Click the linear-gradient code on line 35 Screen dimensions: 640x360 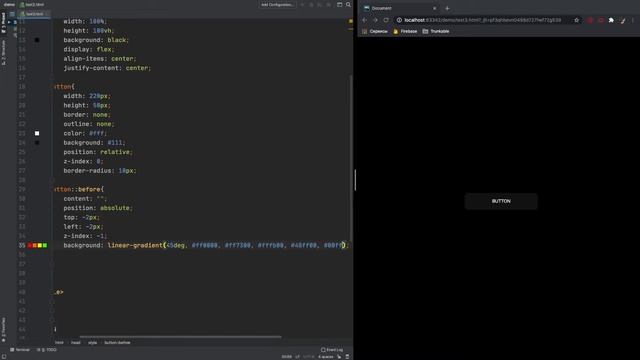[206, 245]
